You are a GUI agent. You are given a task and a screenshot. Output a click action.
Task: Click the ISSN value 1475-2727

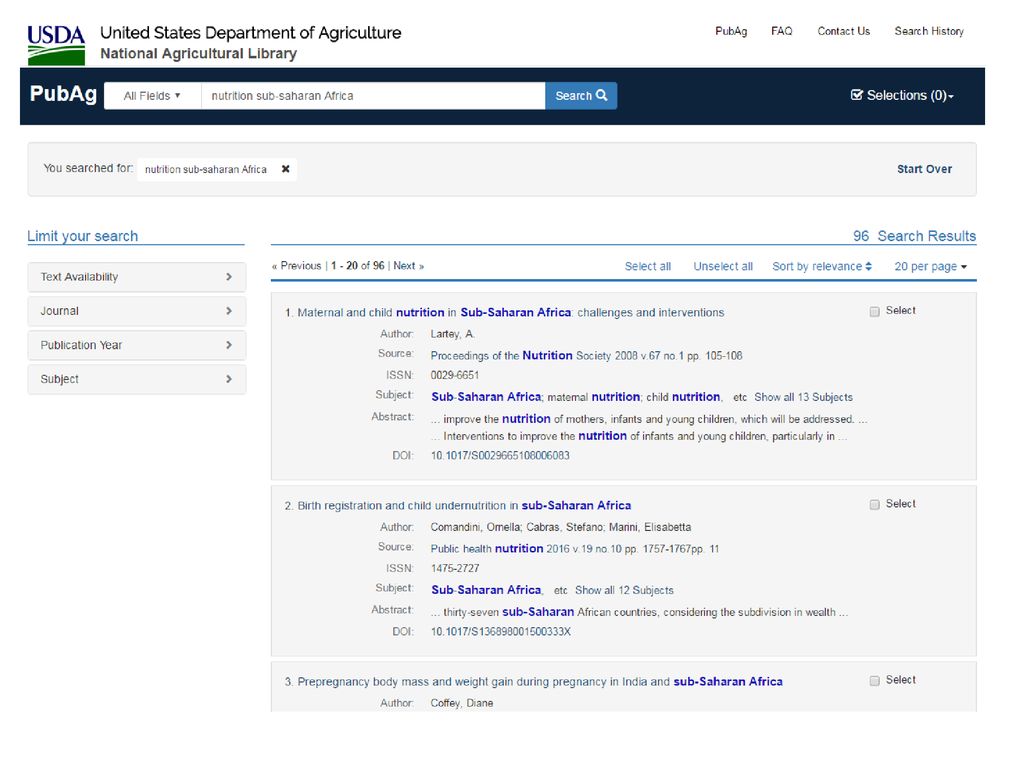pyautogui.click(x=455, y=569)
